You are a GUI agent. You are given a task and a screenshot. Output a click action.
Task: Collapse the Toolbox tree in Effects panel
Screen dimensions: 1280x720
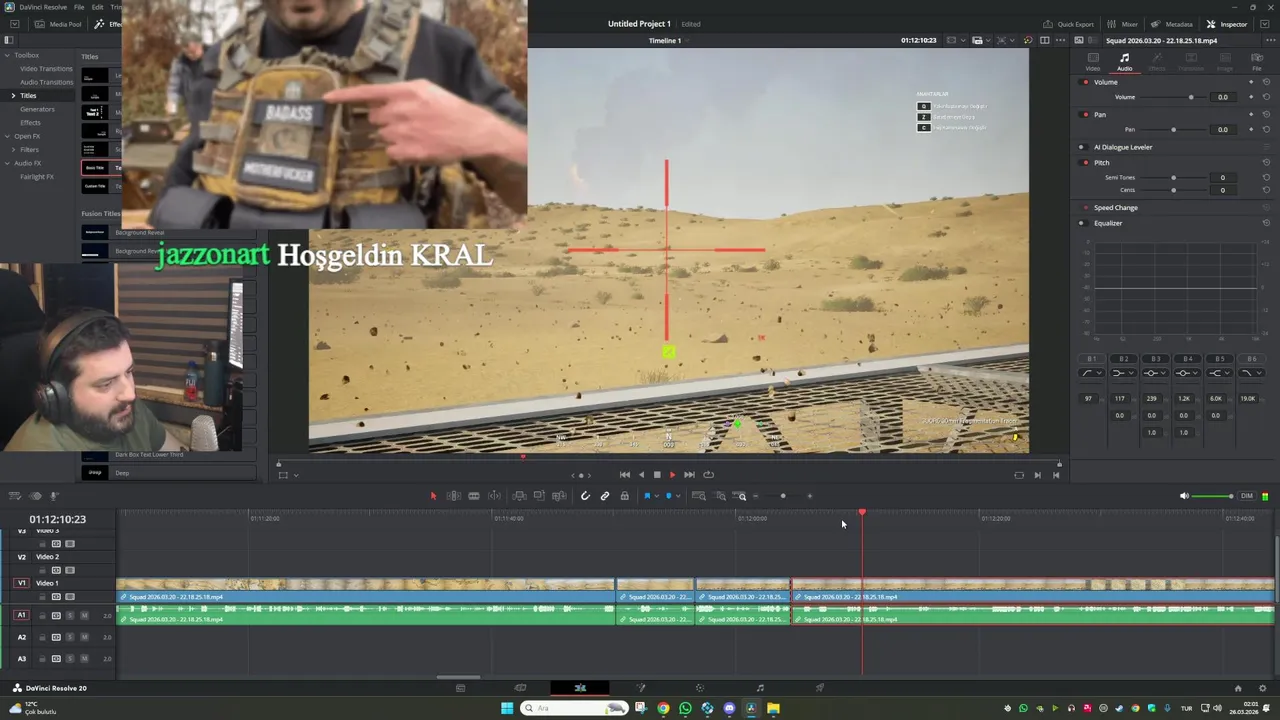(7, 55)
